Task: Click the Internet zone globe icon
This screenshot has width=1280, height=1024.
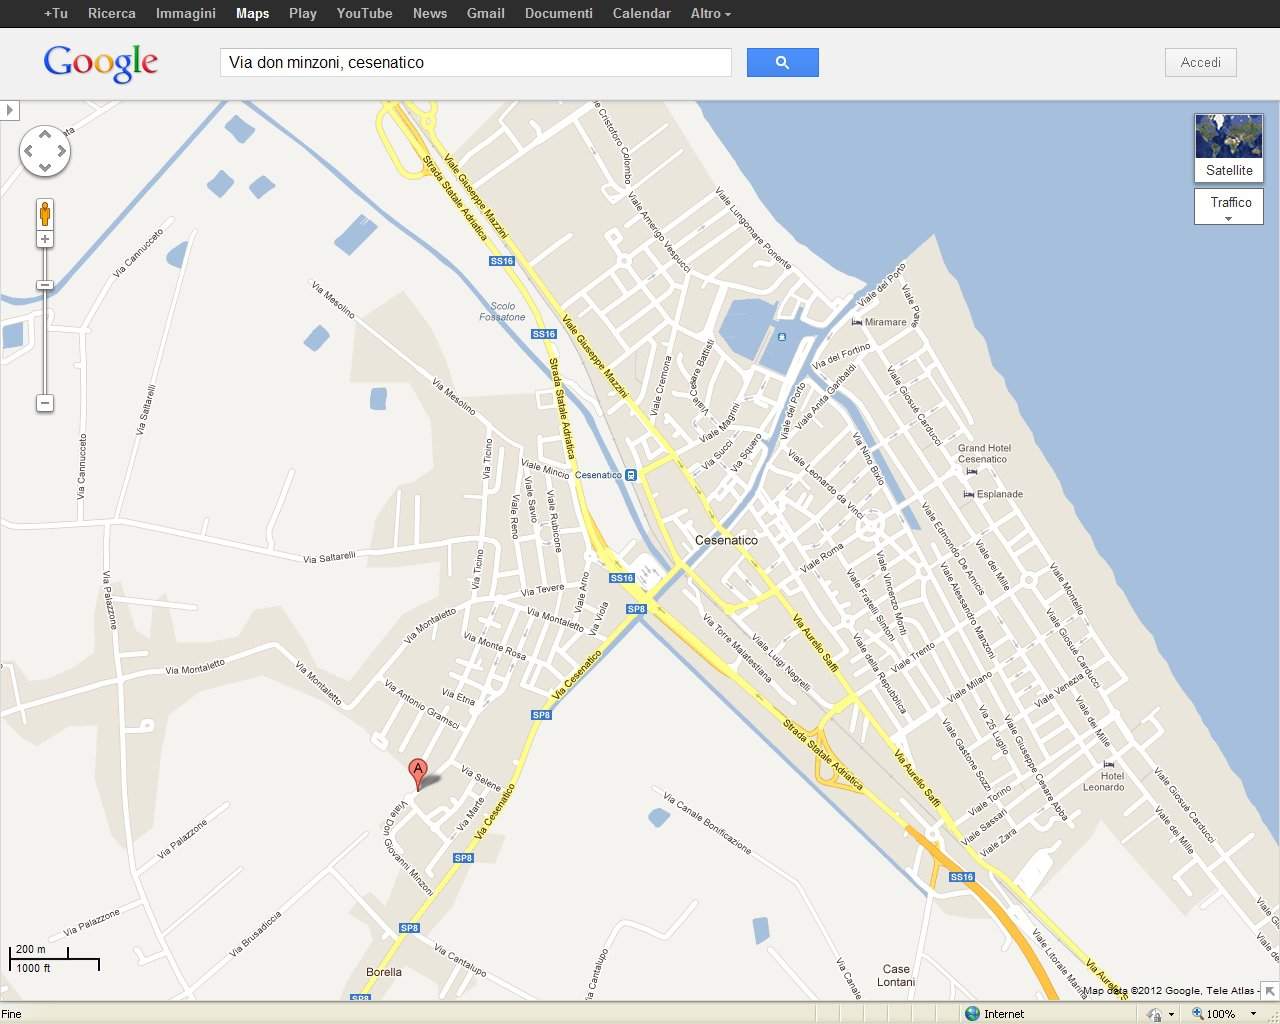Action: [972, 1013]
